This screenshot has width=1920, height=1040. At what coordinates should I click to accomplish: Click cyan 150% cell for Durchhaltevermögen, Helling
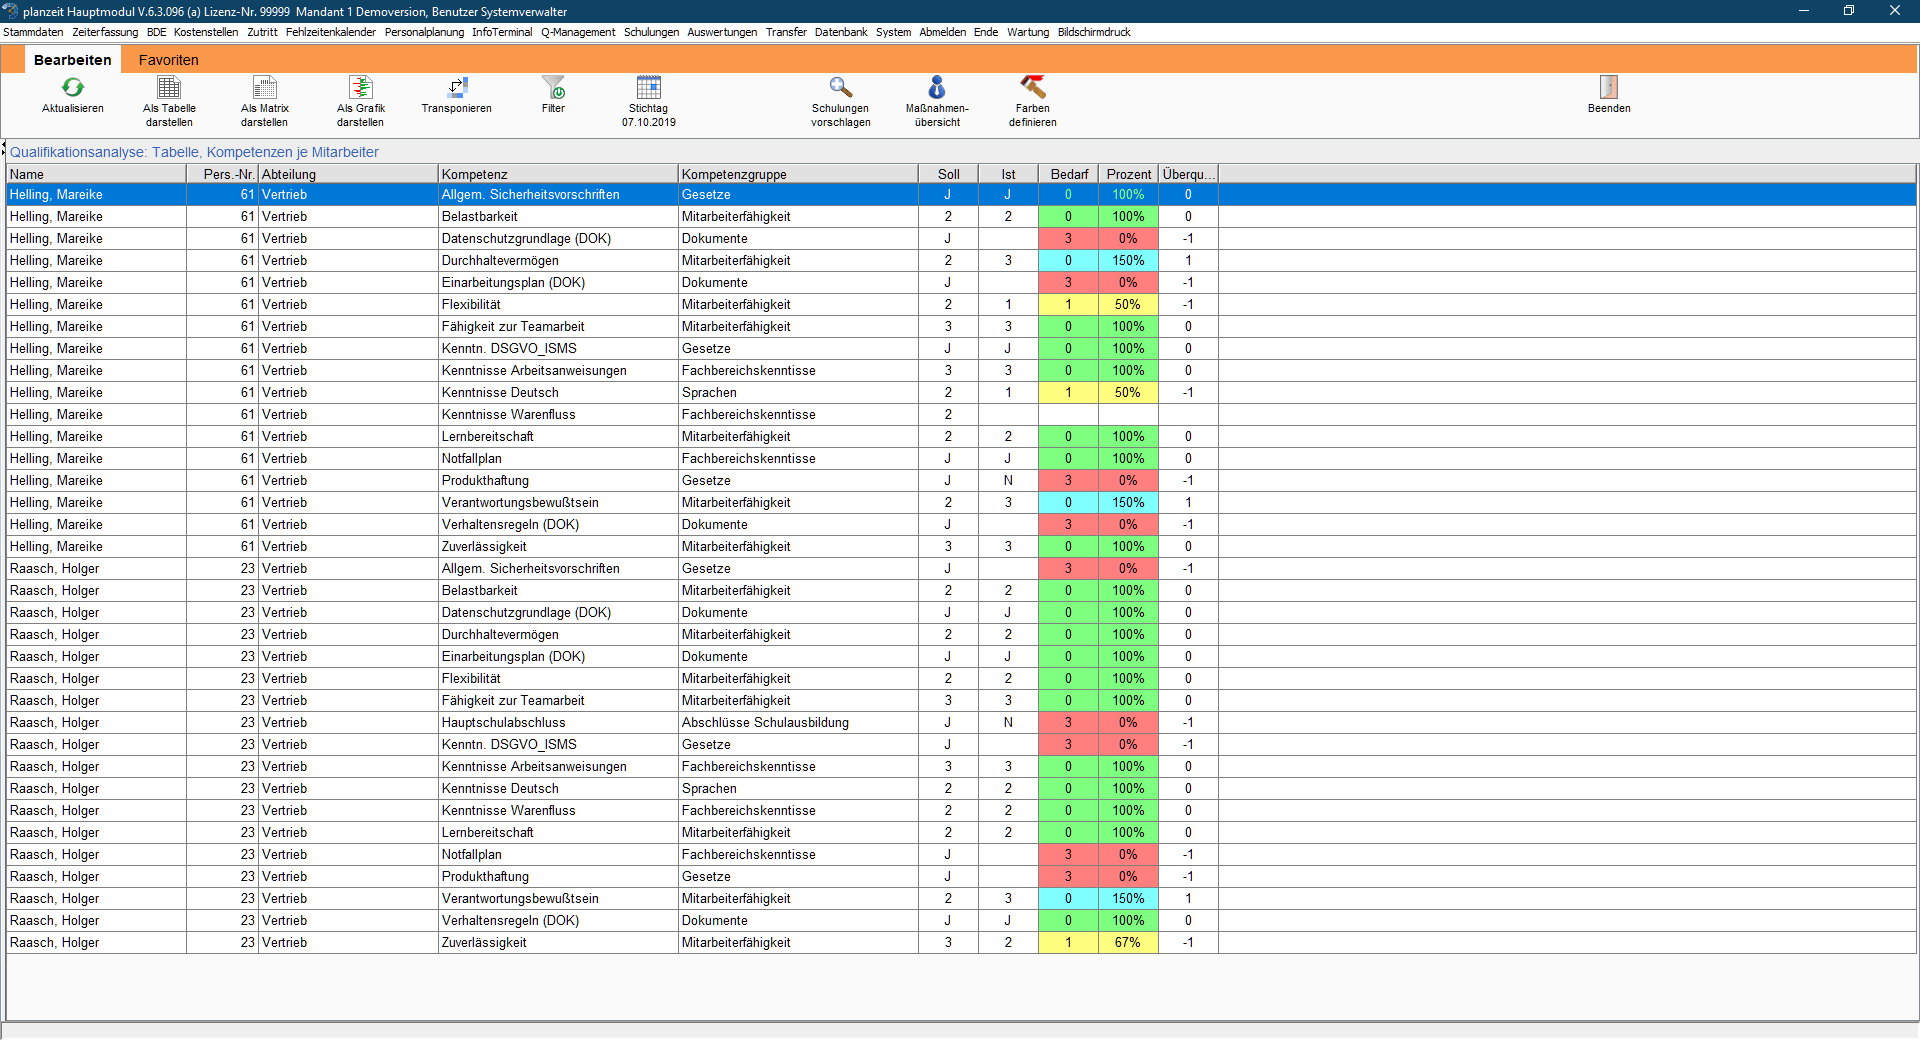tap(1128, 261)
